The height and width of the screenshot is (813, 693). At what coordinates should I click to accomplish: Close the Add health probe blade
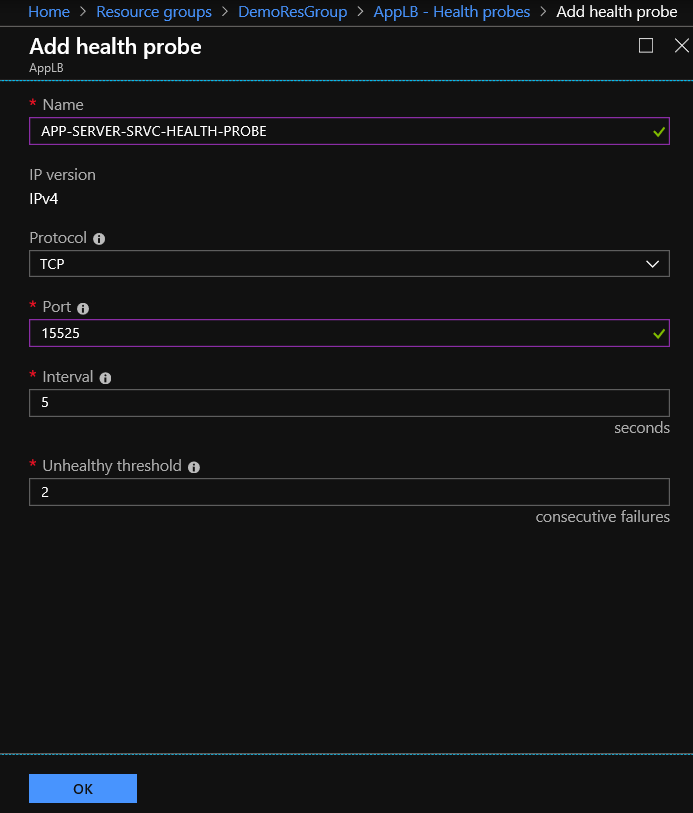click(682, 46)
